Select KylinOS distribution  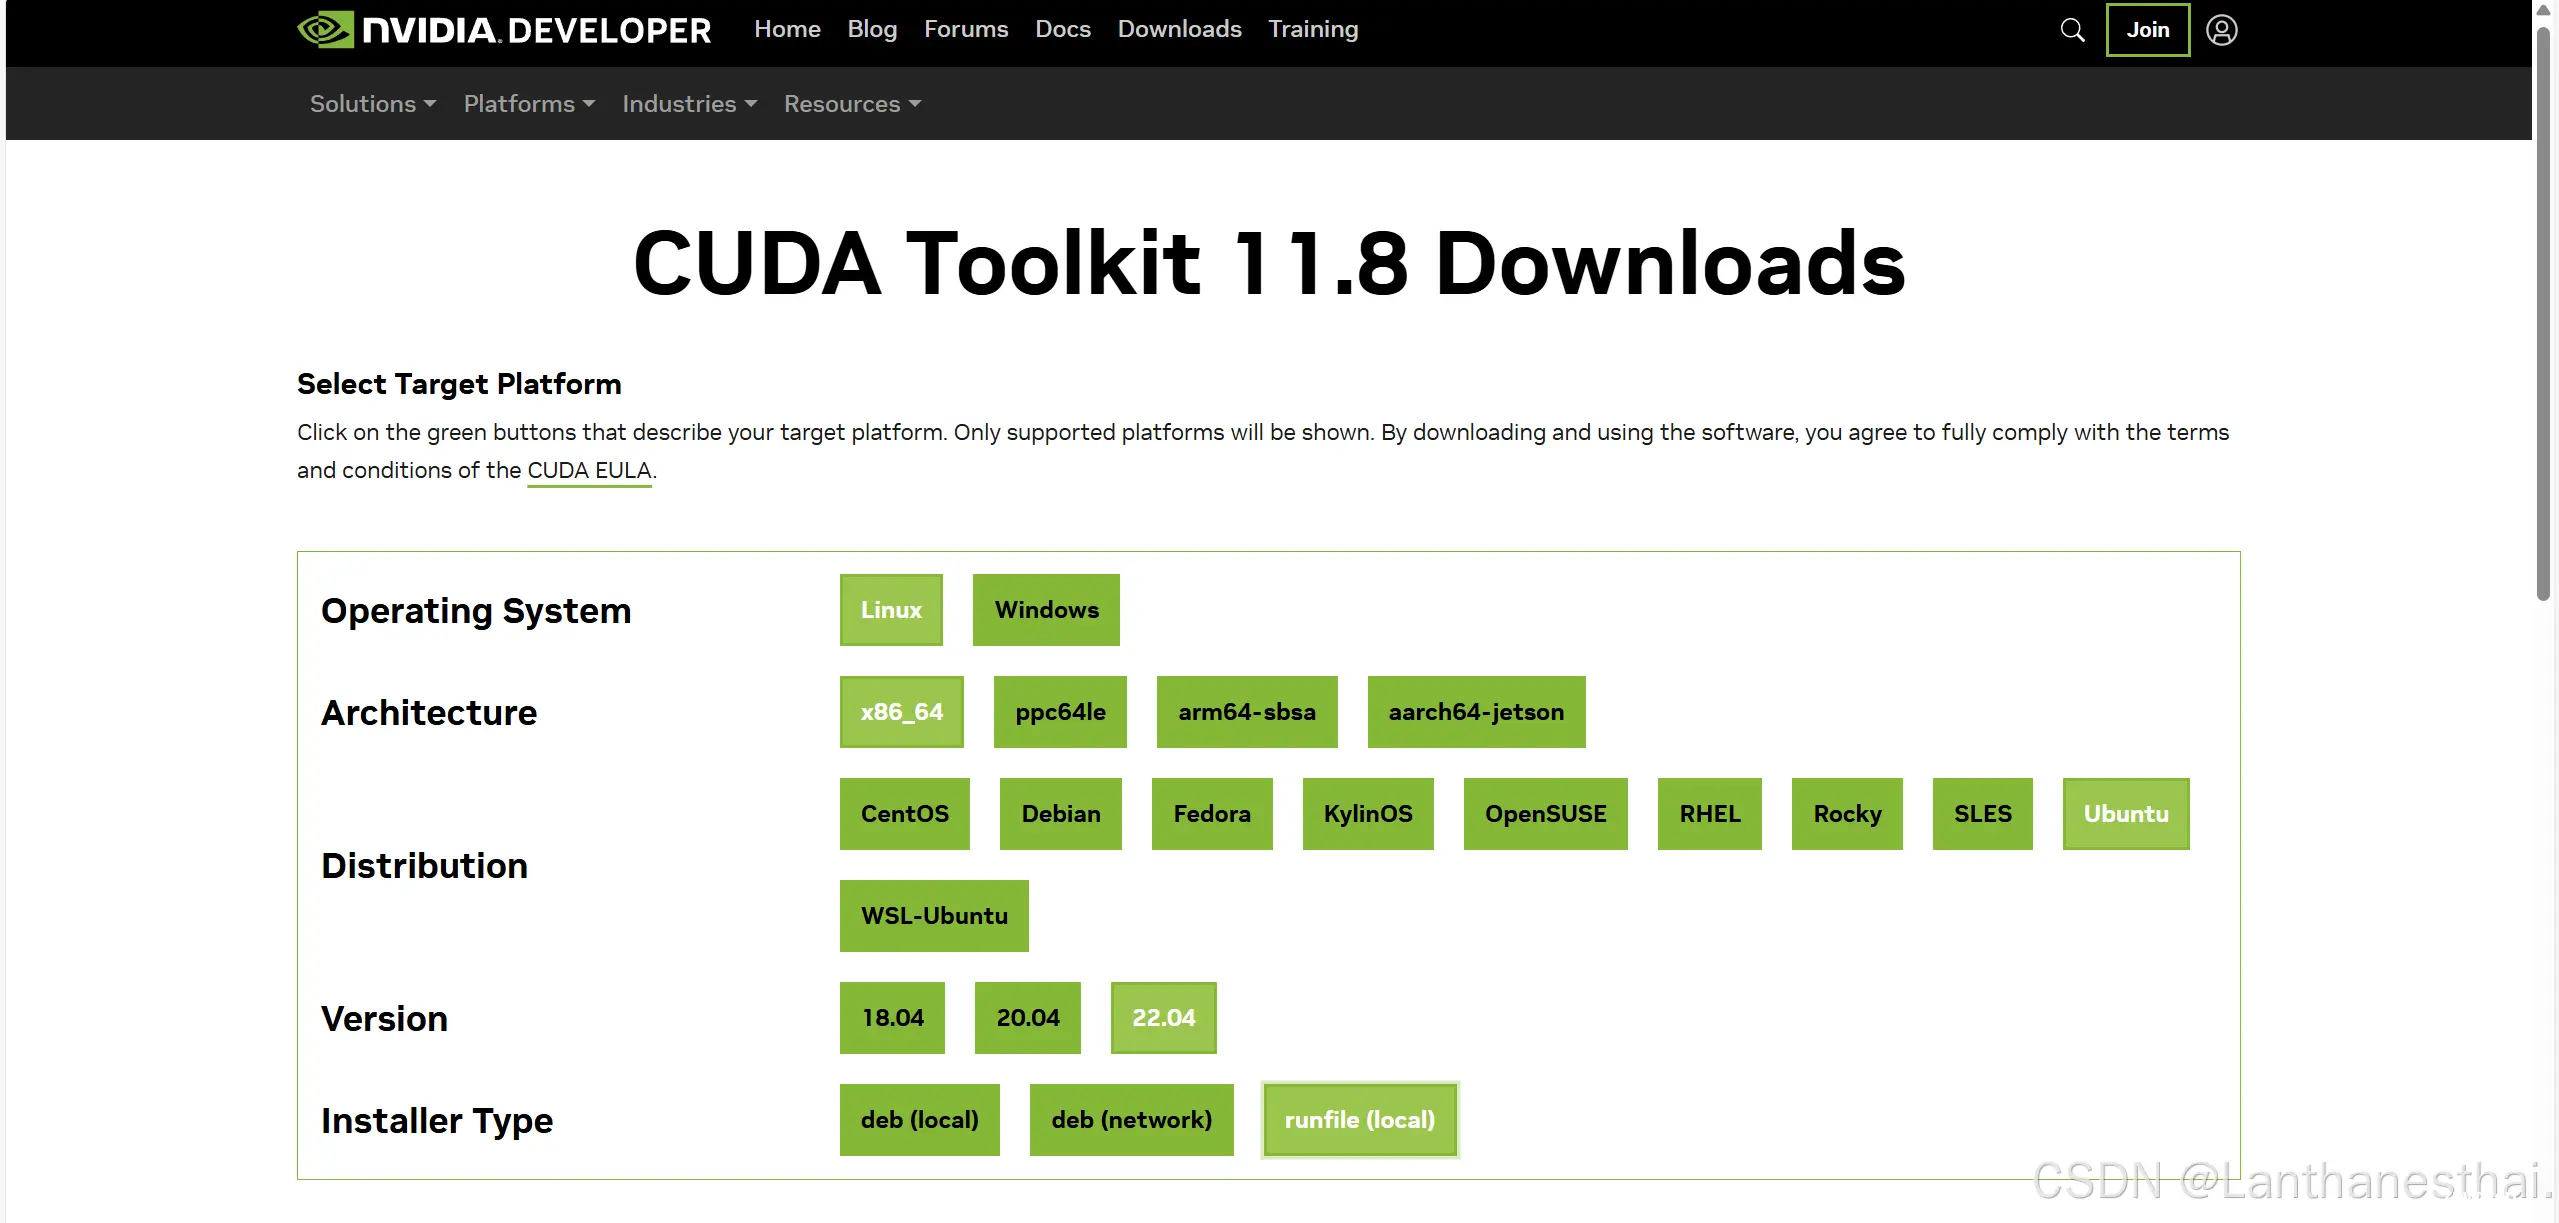tap(1368, 814)
